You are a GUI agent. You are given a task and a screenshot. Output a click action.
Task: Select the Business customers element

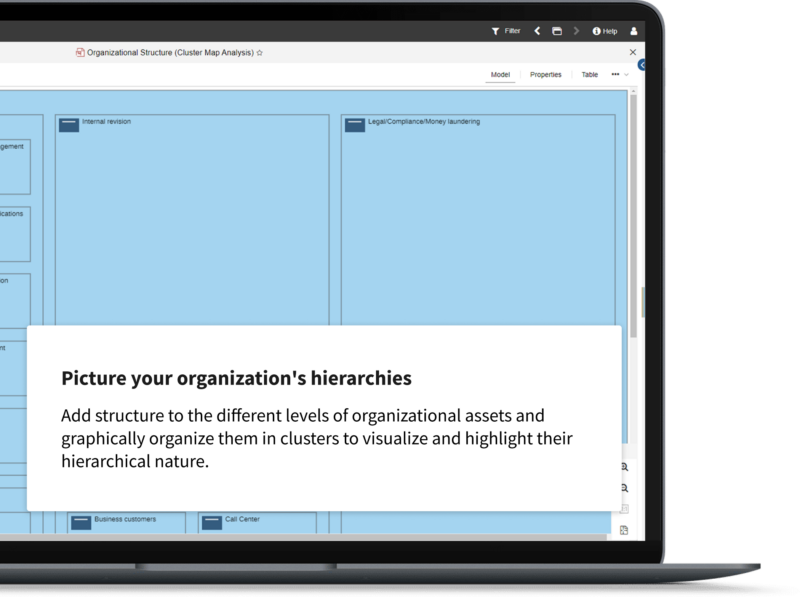pyautogui.click(x=126, y=521)
